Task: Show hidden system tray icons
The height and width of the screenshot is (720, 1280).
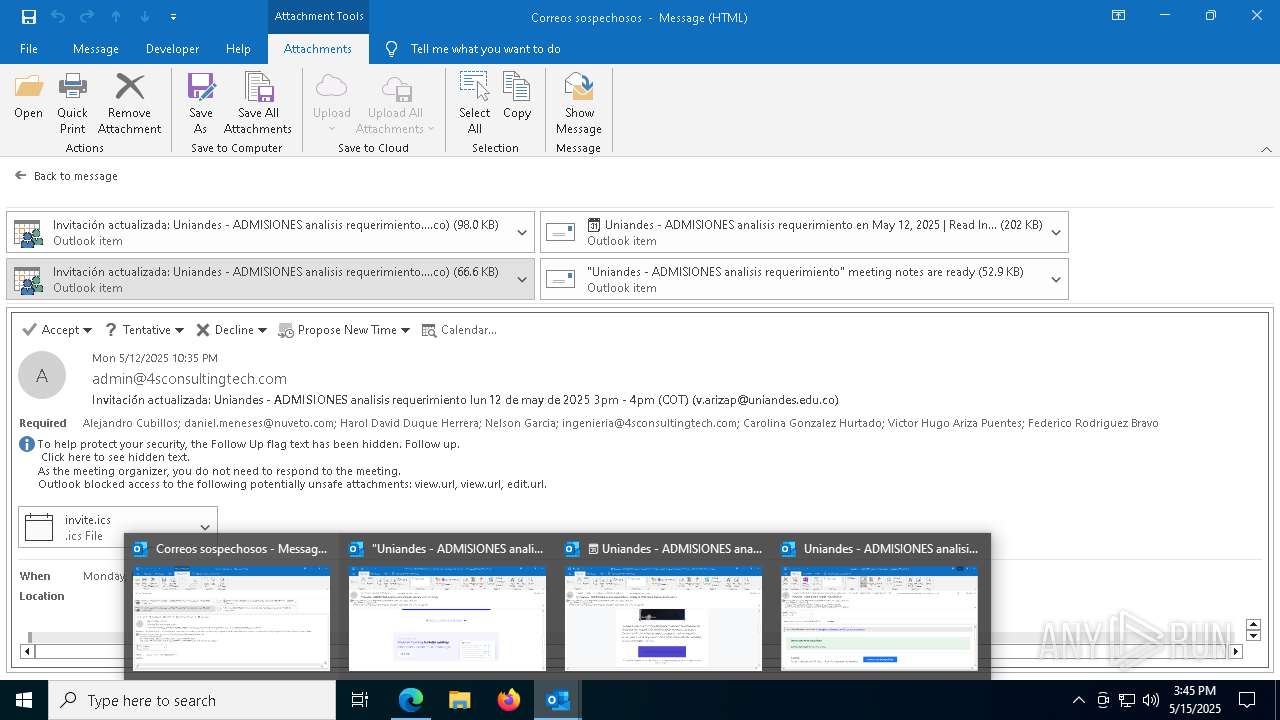Action: (1078, 700)
